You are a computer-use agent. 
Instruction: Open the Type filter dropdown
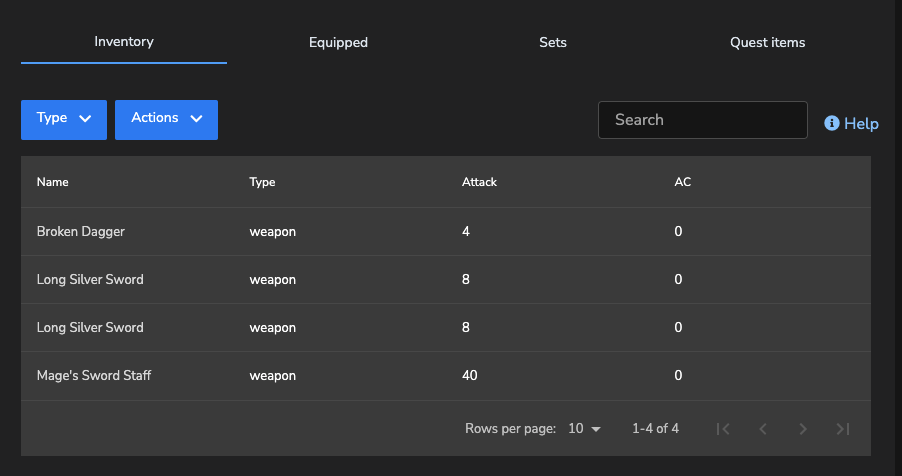[64, 120]
